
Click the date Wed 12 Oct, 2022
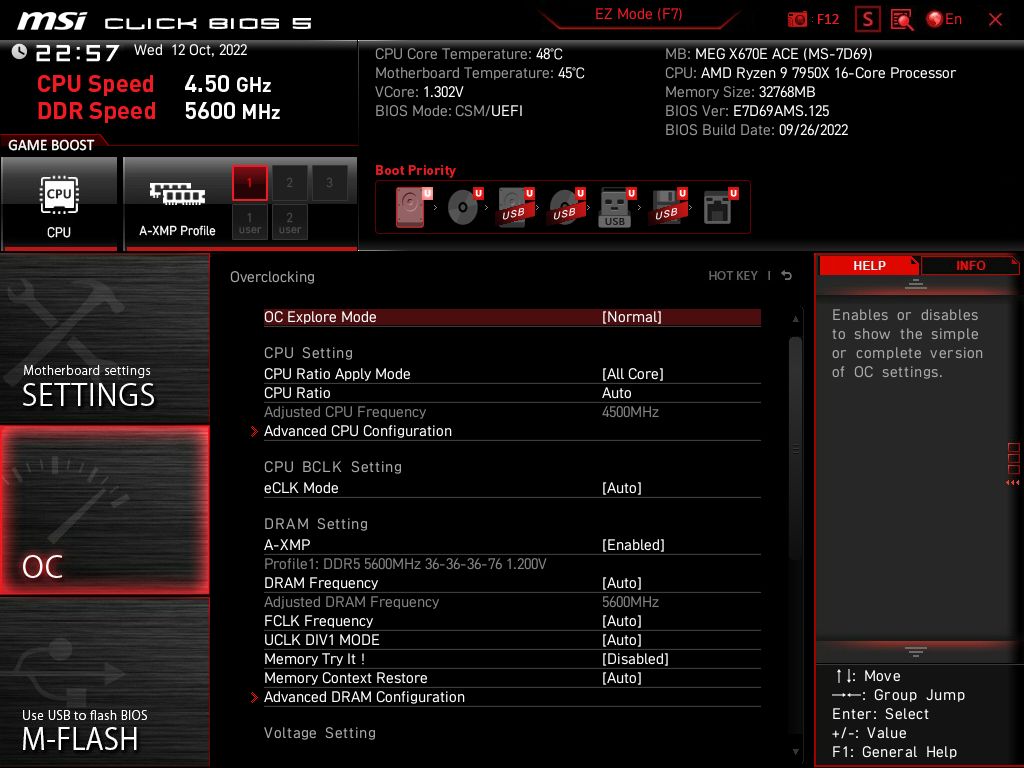(190, 50)
